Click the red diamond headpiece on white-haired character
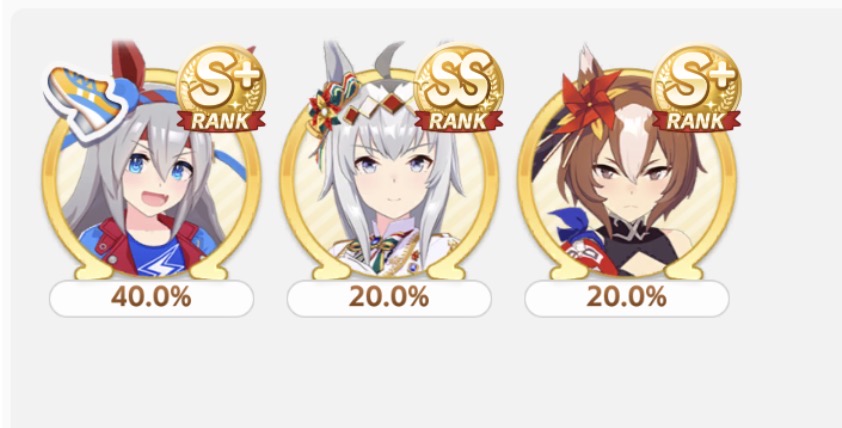Viewport: 842px width, 428px height. (x=381, y=106)
